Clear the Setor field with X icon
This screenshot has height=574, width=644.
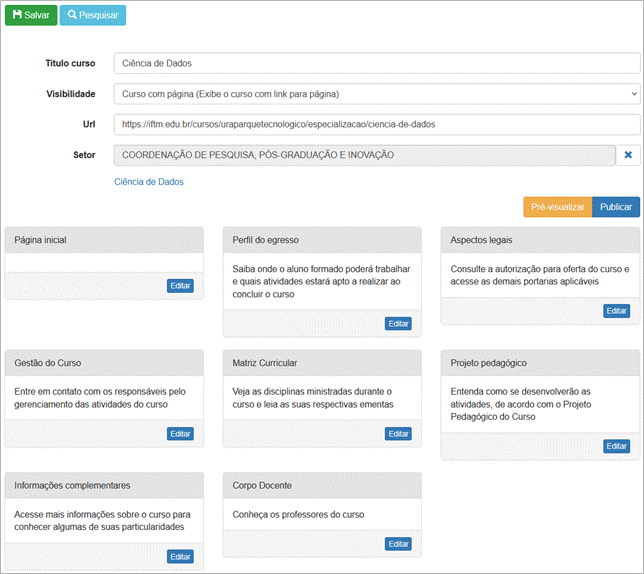tap(627, 155)
